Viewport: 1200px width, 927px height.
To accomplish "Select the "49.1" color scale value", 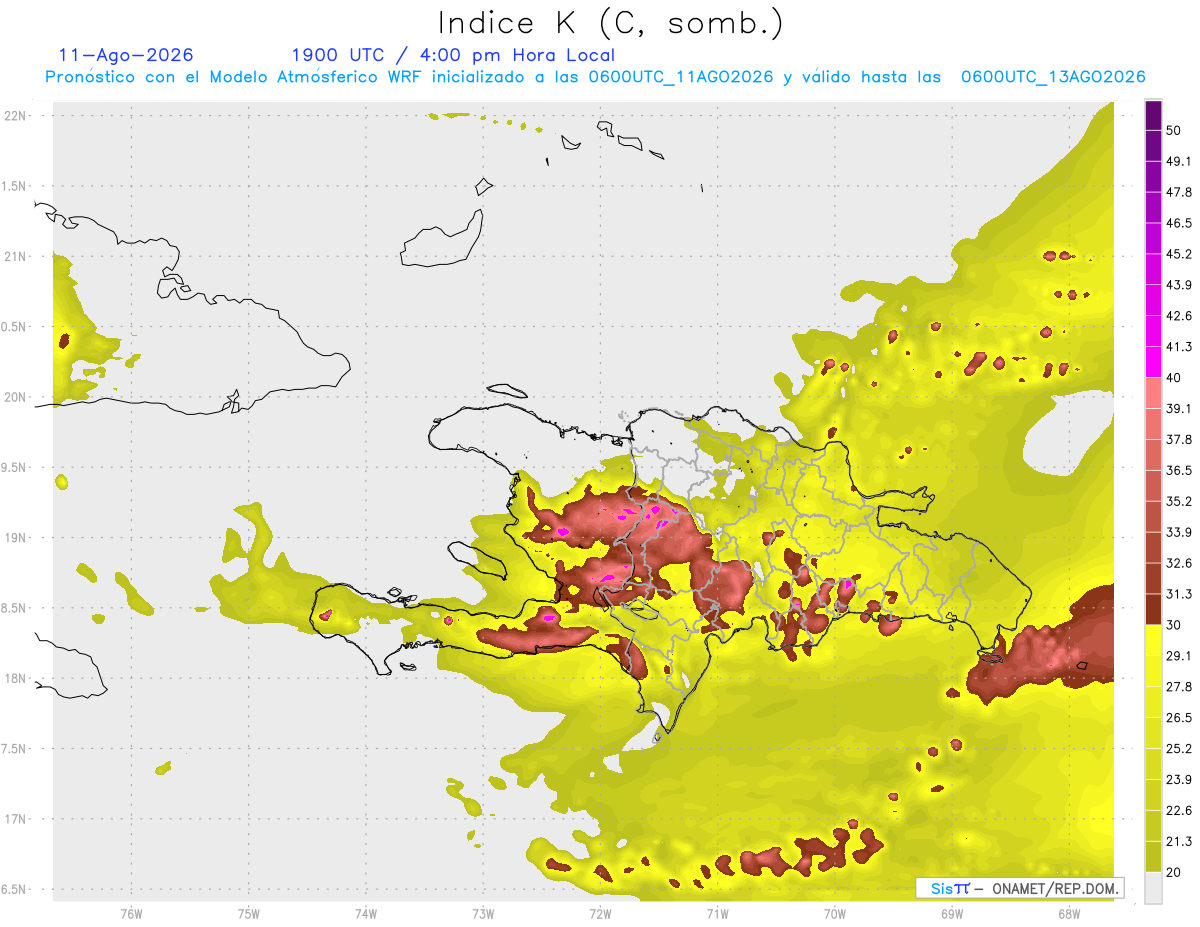I will coord(1178,161).
